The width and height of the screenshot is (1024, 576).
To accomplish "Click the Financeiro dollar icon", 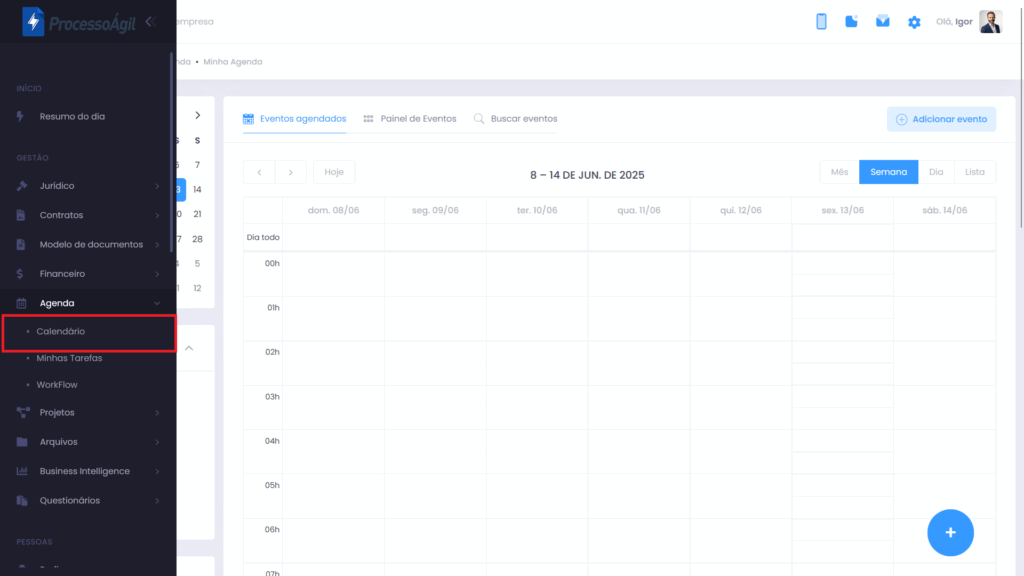I will 20,274.
